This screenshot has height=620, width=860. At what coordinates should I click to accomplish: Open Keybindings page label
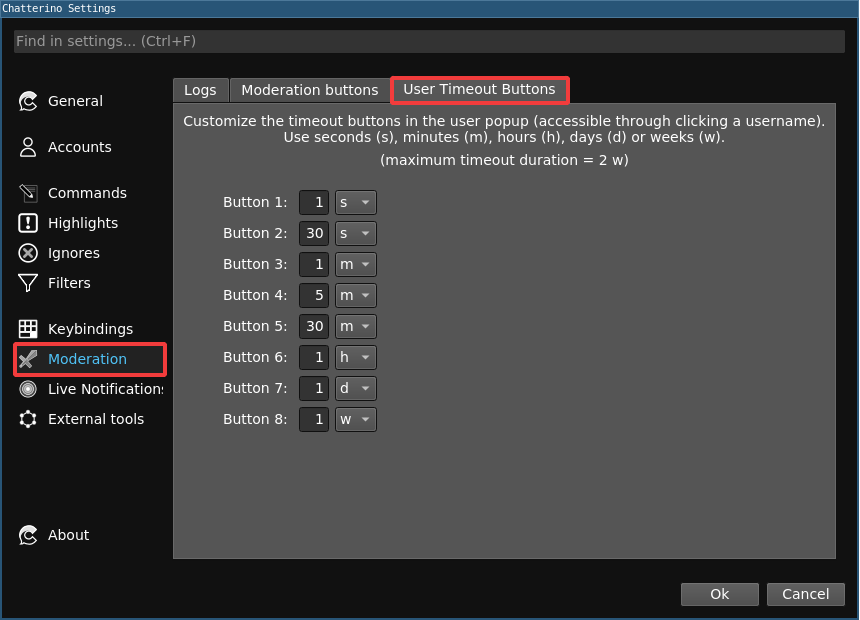coord(90,329)
